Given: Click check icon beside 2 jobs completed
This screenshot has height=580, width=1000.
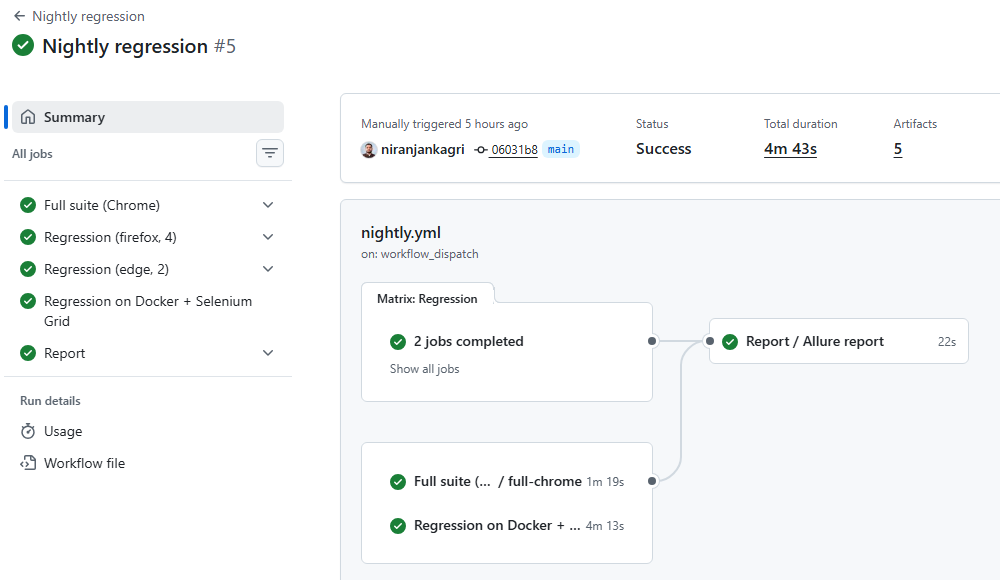Looking at the screenshot, I should point(398,341).
